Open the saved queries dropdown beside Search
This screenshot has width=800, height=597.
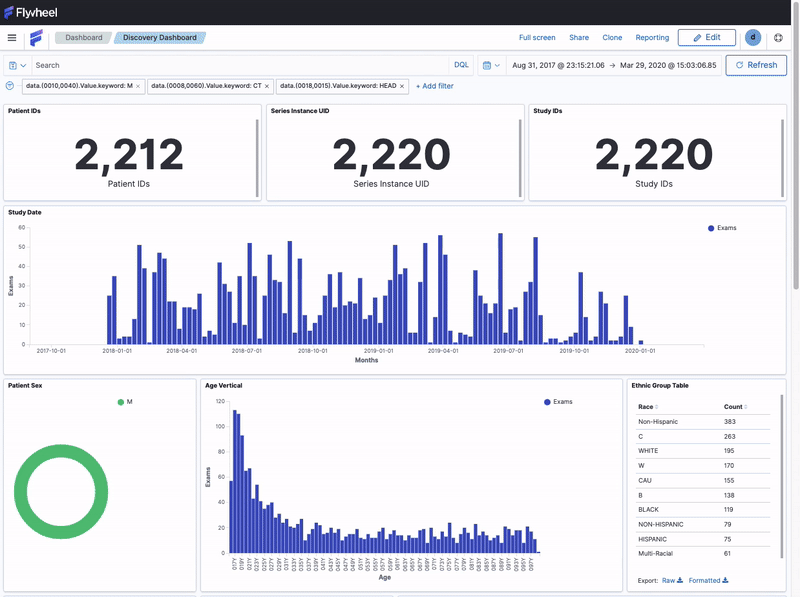click(x=17, y=65)
